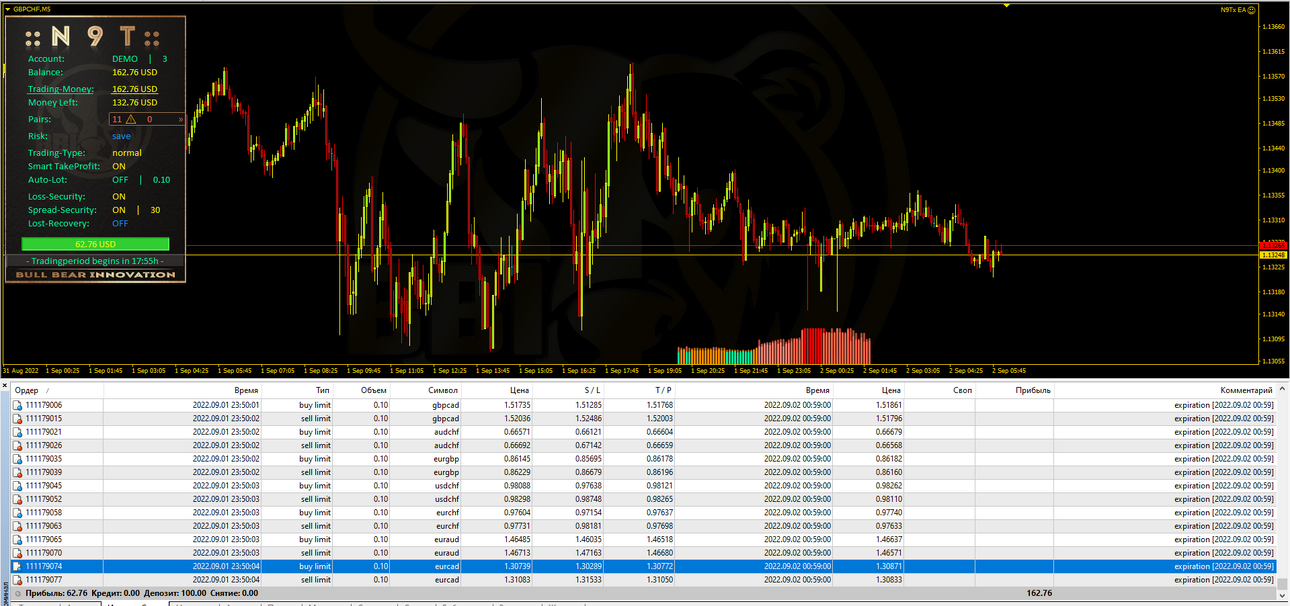Image resolution: width=1290 pixels, height=606 pixels.
Task: Click the red current price label on axis
Action: [x=1273, y=245]
